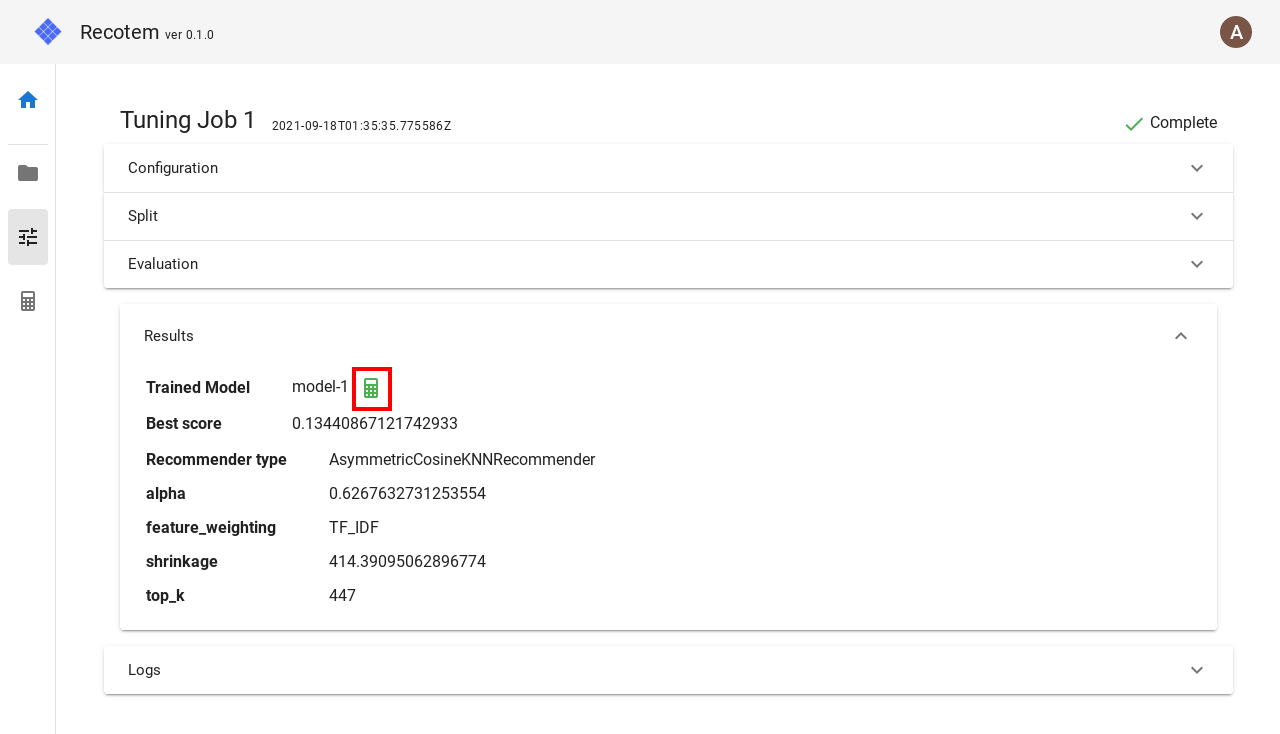
Task: Go to Home in the sidebar
Action: pos(28,100)
